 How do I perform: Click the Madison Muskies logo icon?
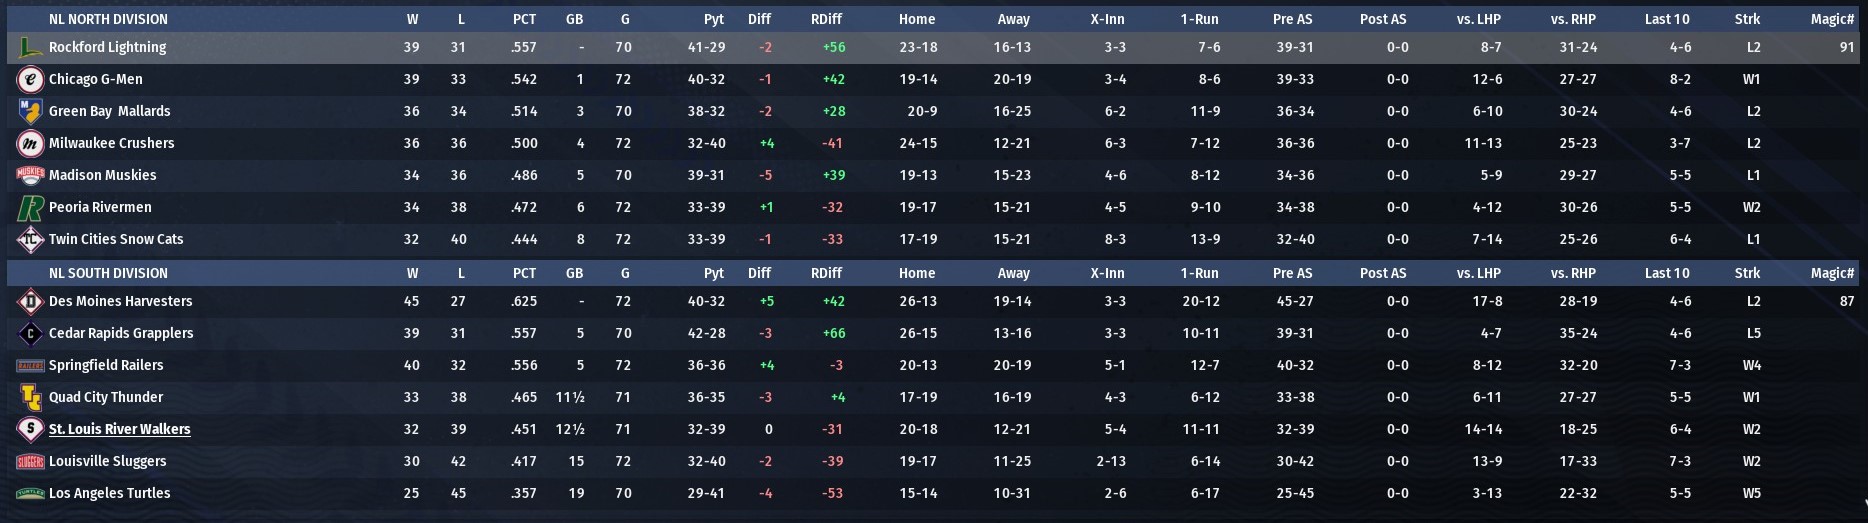(30, 175)
